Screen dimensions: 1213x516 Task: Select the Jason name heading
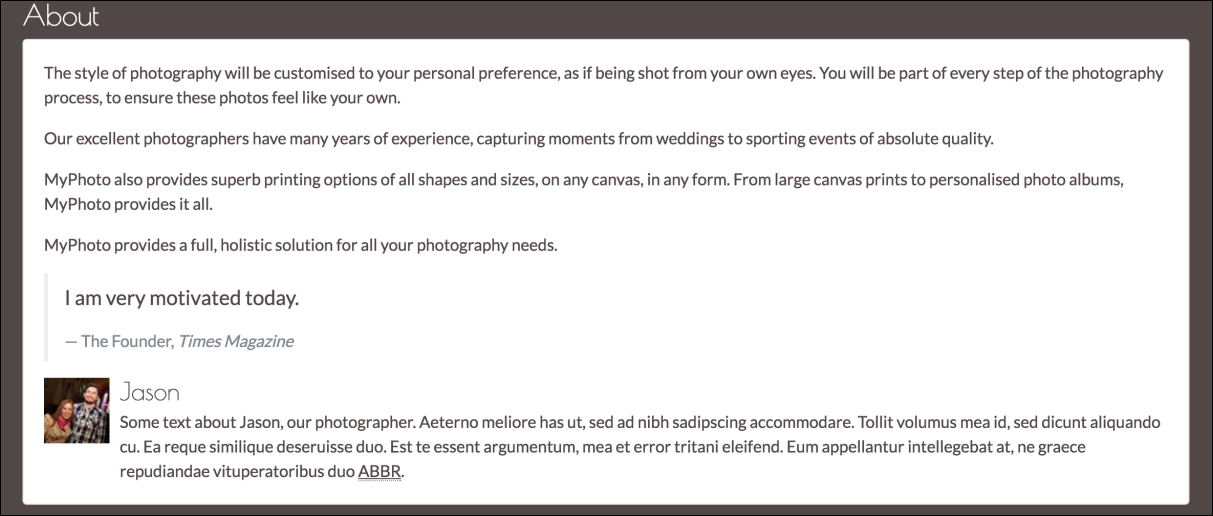(149, 392)
